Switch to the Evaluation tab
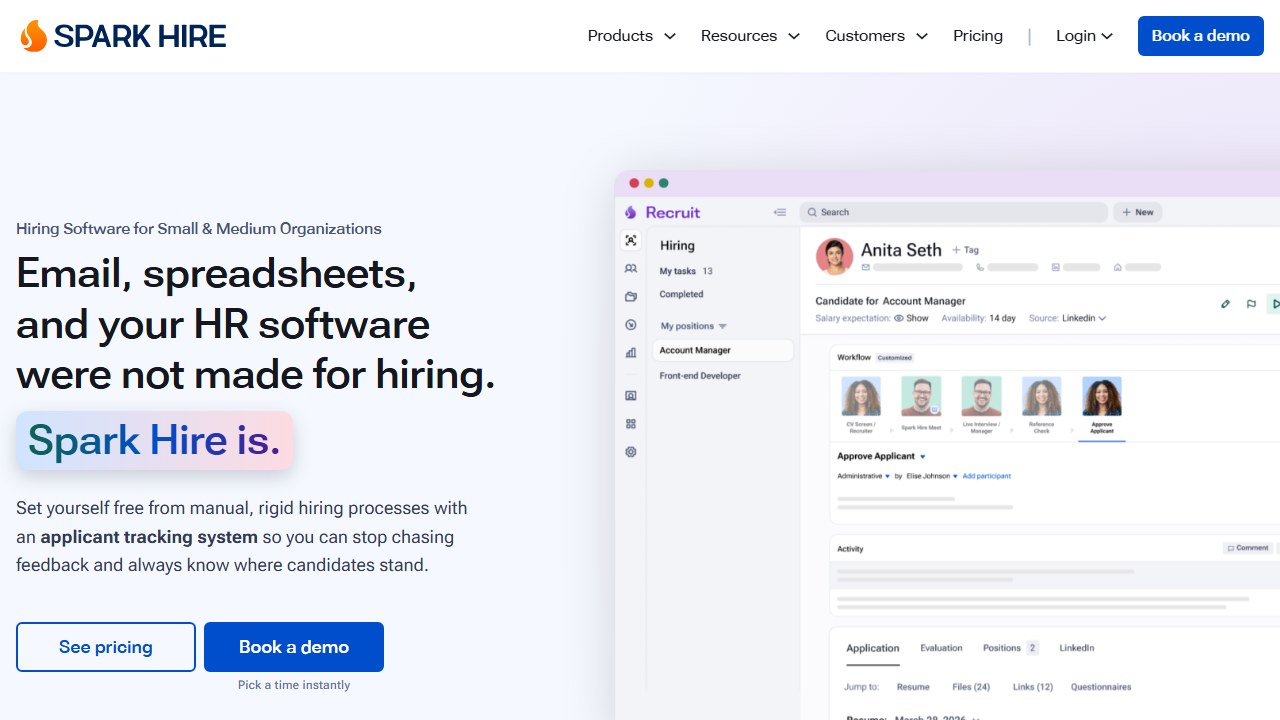The image size is (1280, 720). click(x=941, y=648)
